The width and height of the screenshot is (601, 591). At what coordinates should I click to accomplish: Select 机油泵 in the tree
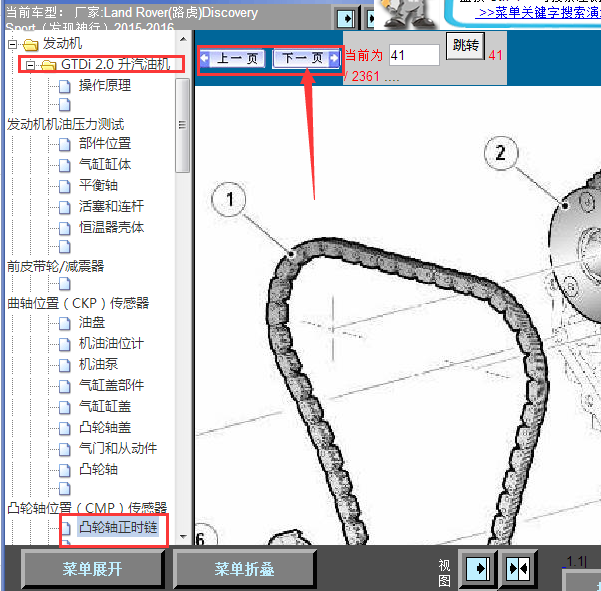(98, 364)
